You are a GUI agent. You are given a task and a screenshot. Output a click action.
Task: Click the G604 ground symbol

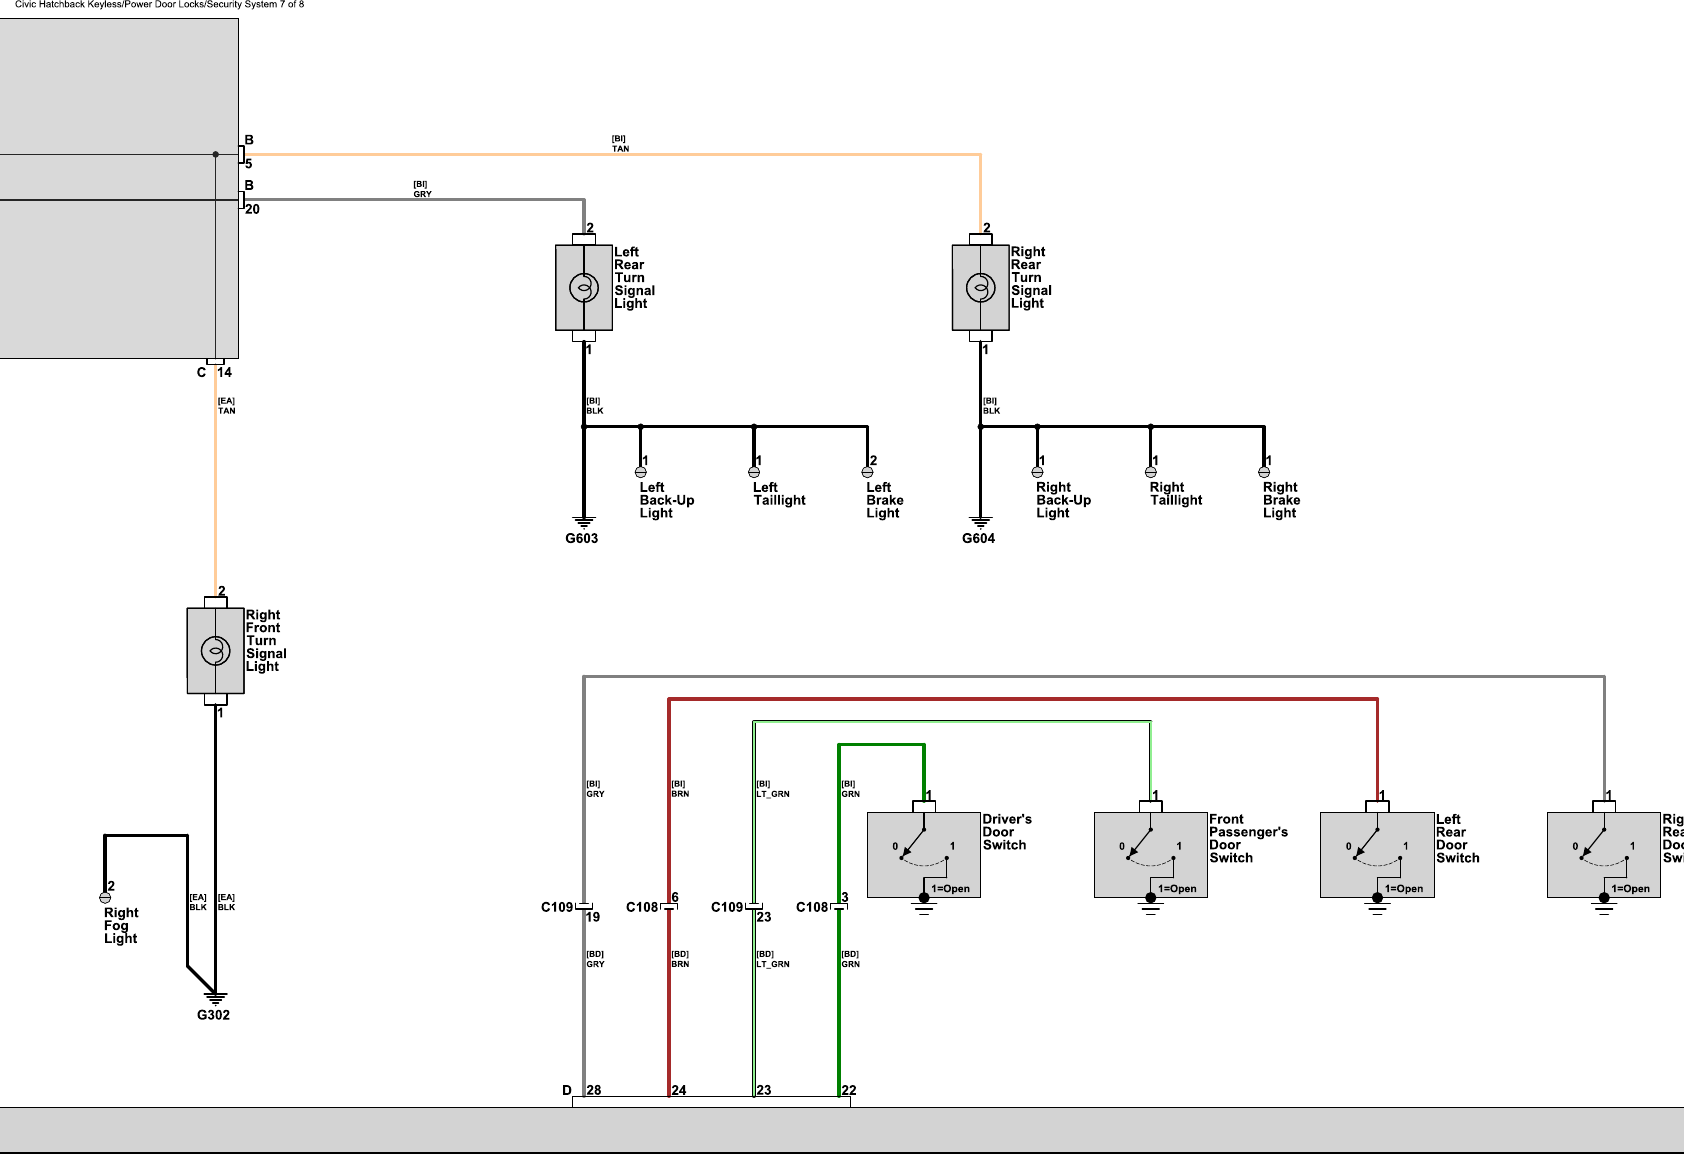point(980,521)
